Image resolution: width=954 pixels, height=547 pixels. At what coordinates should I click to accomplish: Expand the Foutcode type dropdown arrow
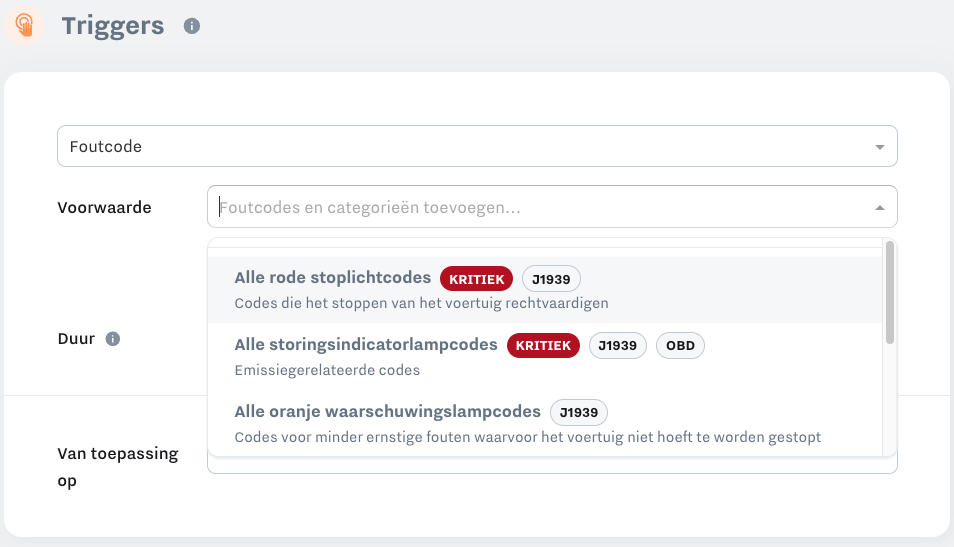coord(879,147)
